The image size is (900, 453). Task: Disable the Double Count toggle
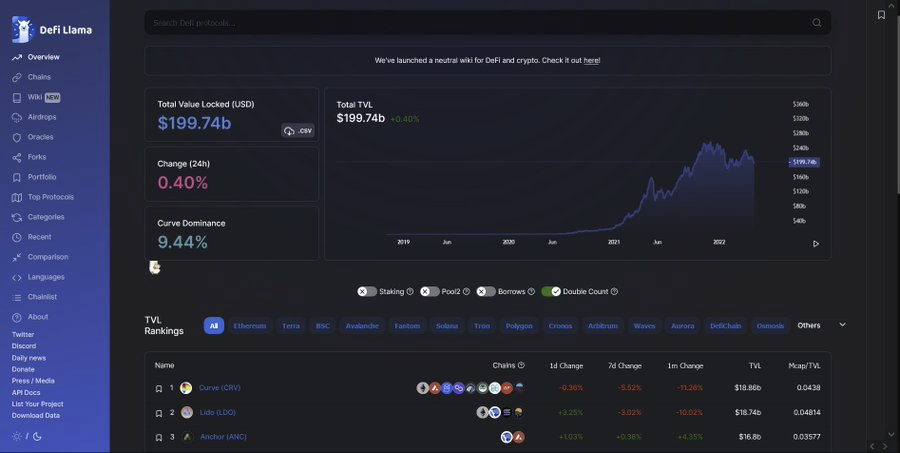point(551,292)
